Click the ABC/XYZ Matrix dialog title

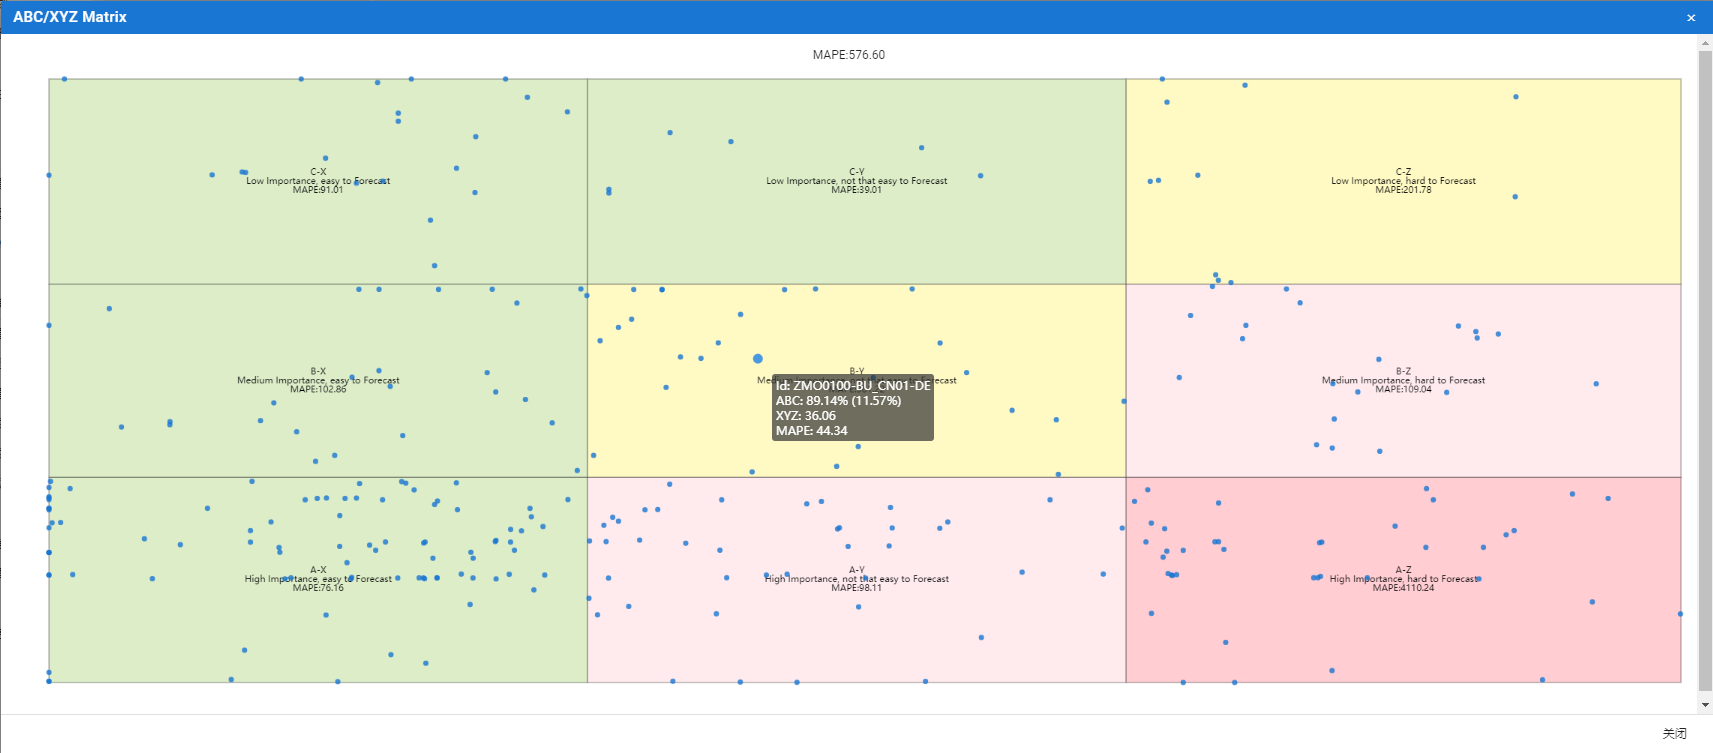tap(70, 17)
